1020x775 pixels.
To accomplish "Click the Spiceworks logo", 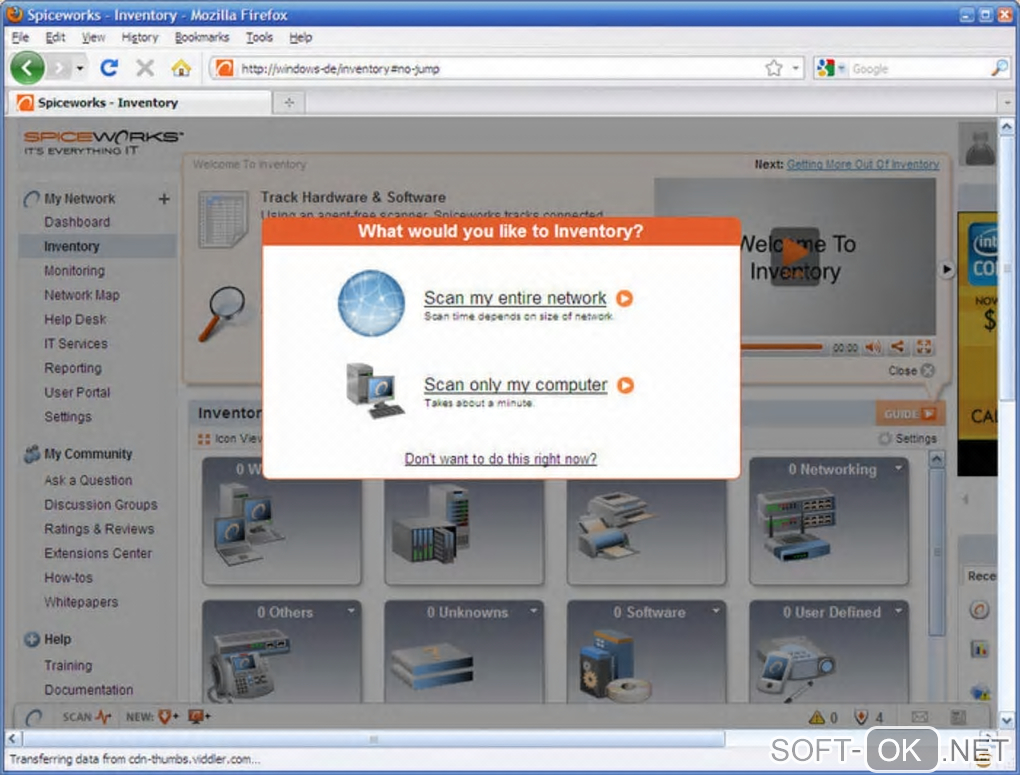I will pos(103,142).
